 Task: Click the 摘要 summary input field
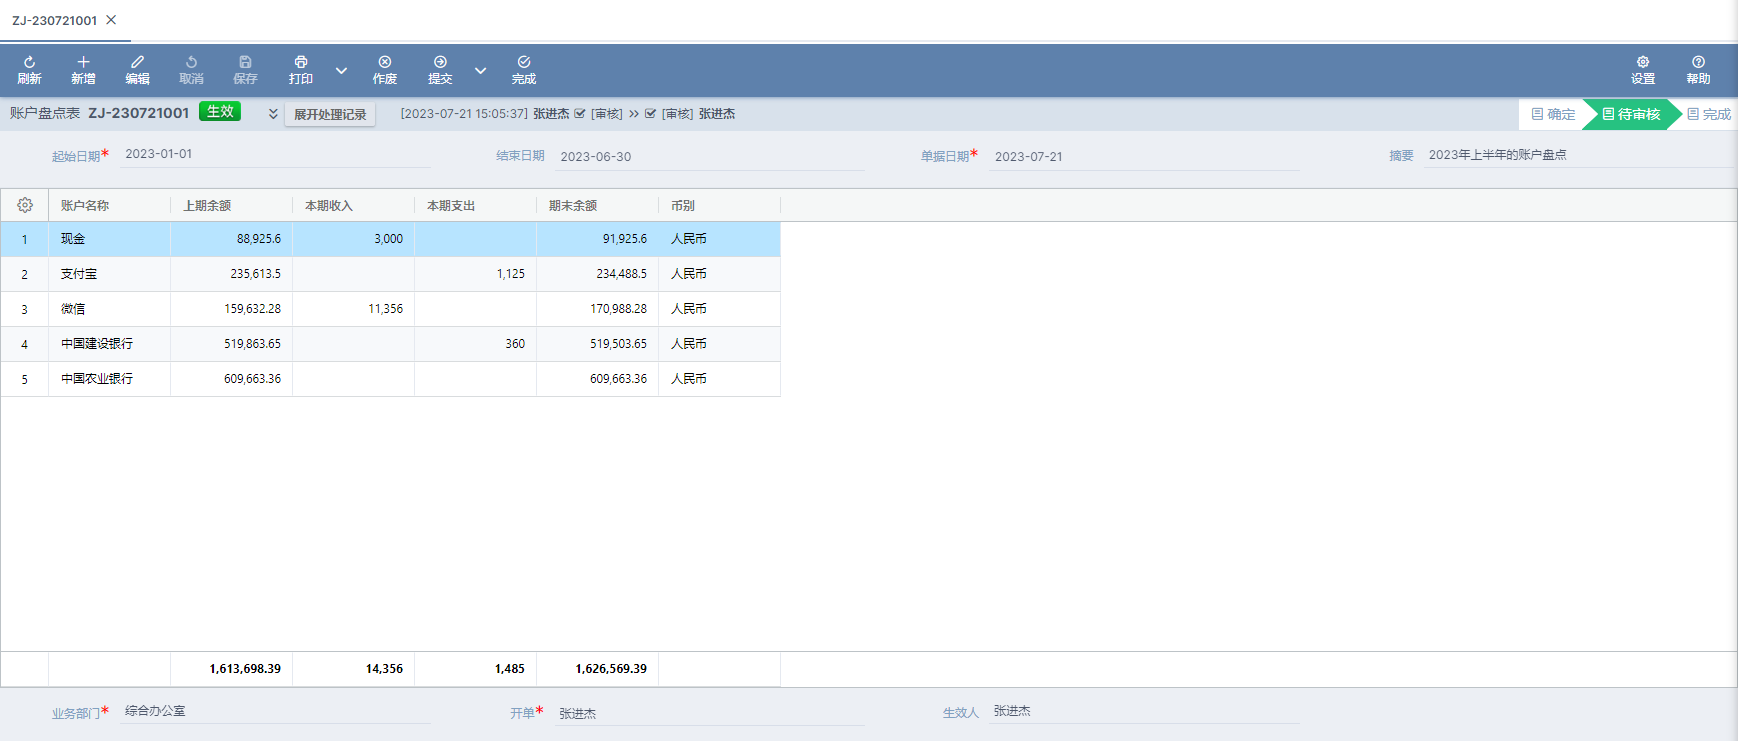(x=1578, y=155)
